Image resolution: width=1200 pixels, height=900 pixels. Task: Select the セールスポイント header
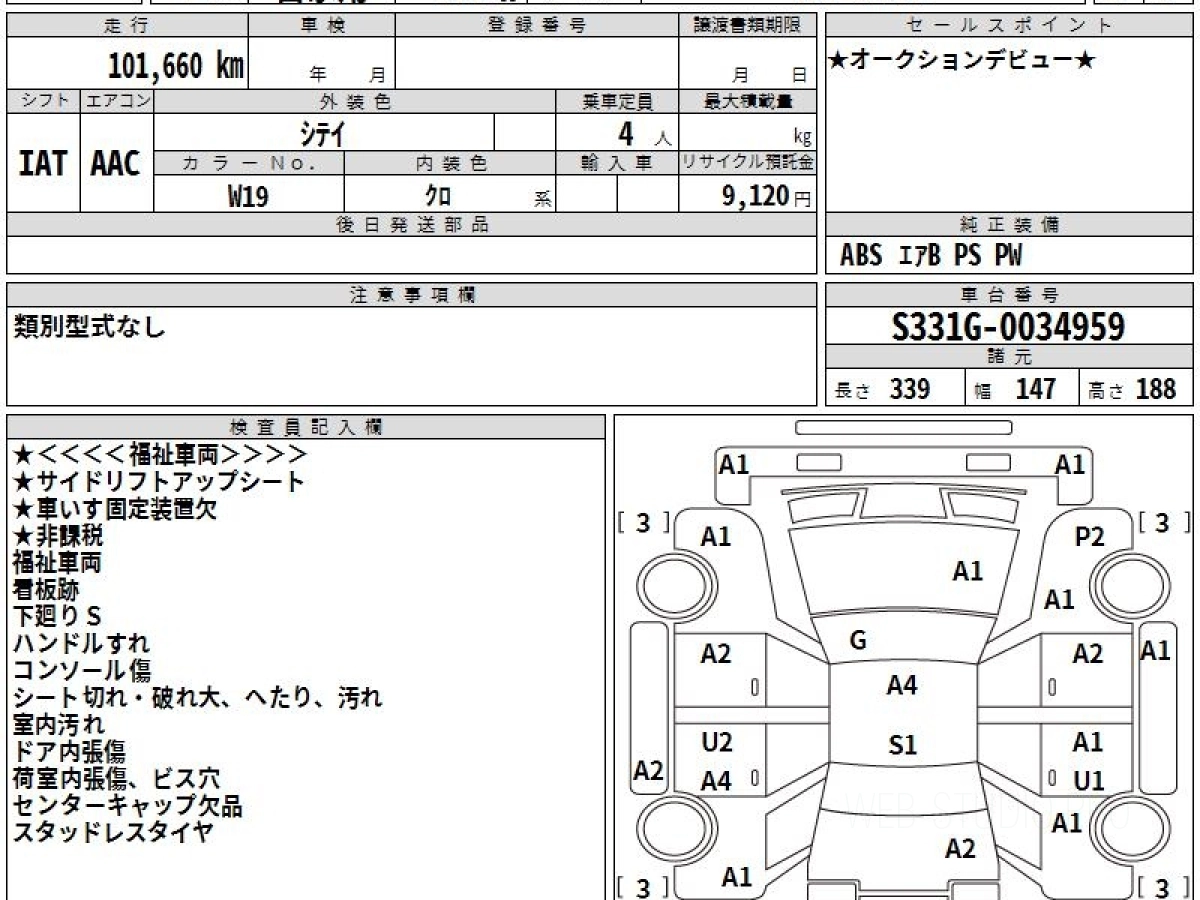click(1010, 26)
